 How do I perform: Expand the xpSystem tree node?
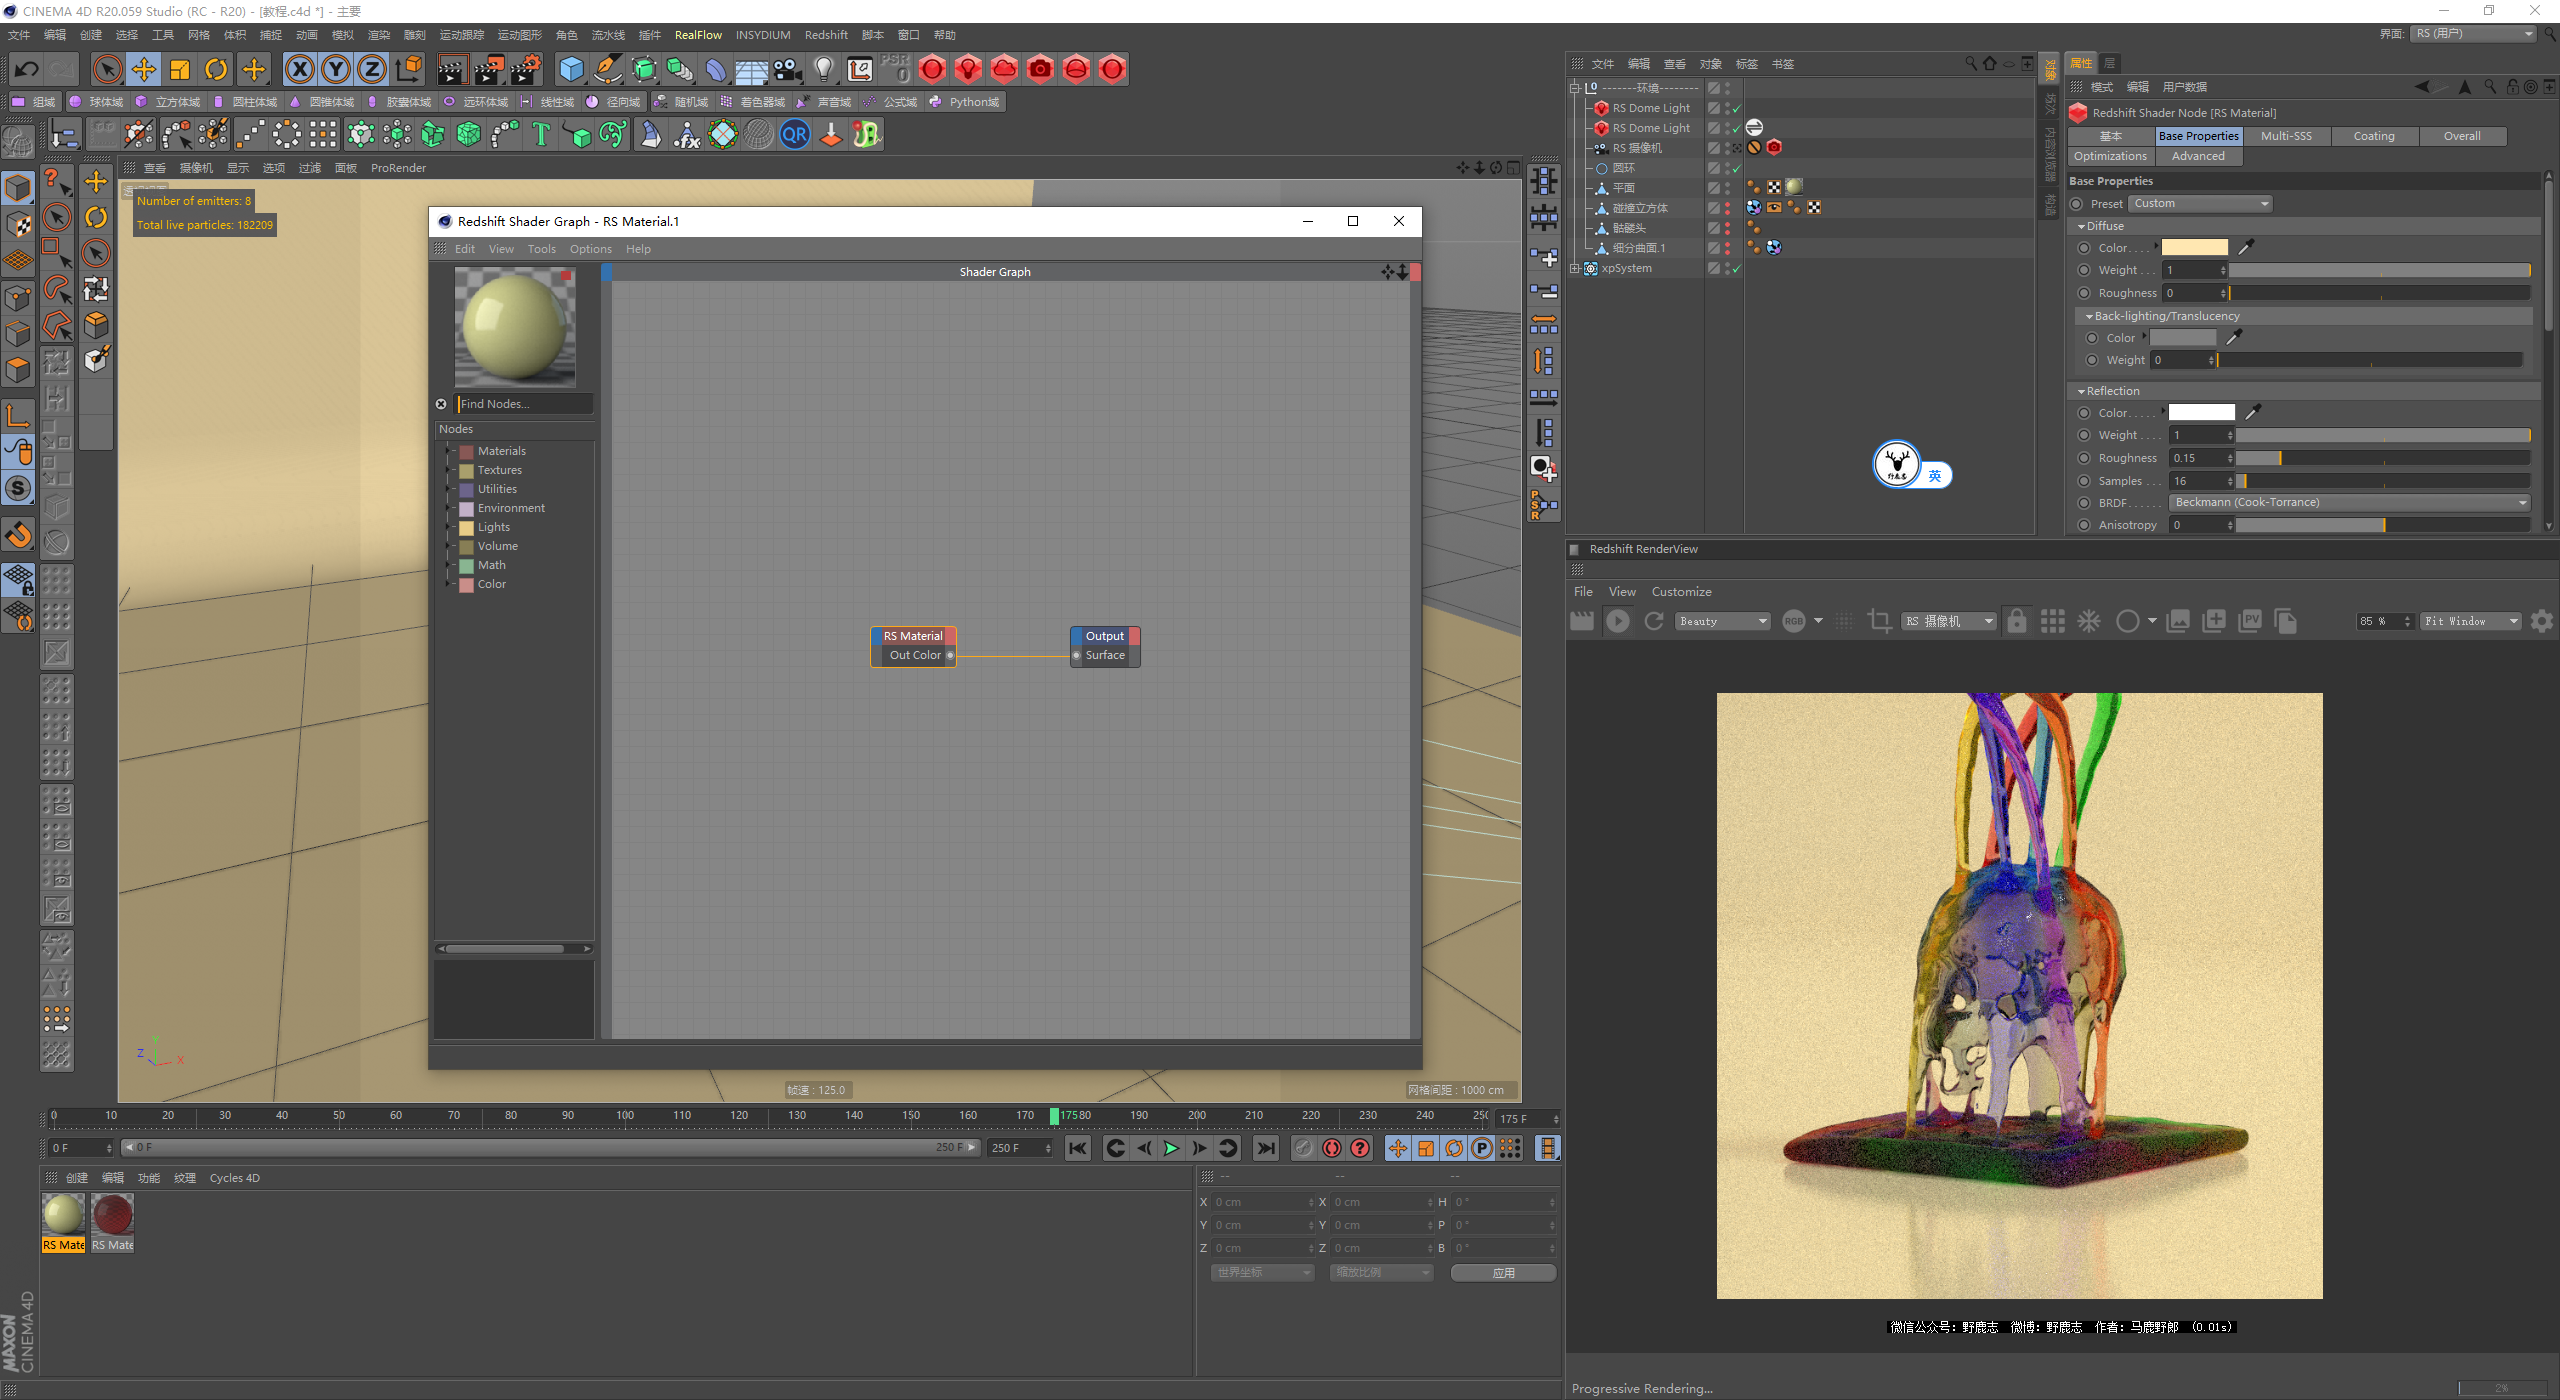pos(1574,268)
